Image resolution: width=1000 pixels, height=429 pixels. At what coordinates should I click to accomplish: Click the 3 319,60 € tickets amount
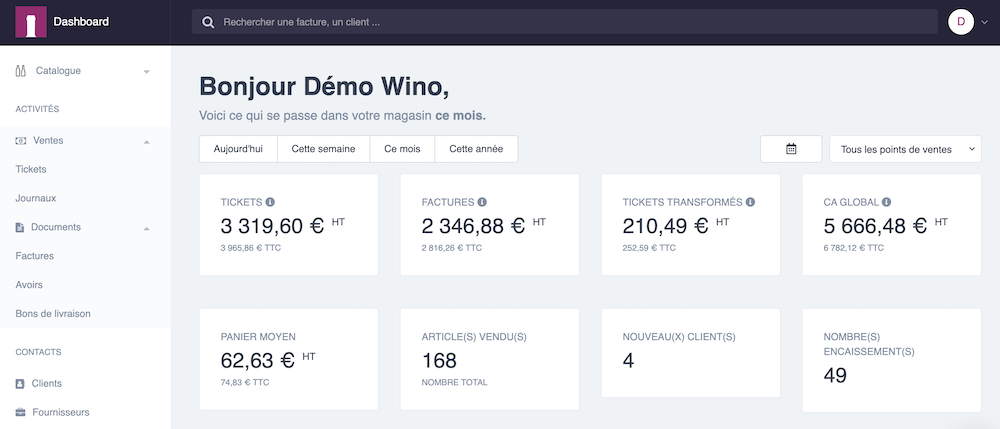click(x=272, y=226)
